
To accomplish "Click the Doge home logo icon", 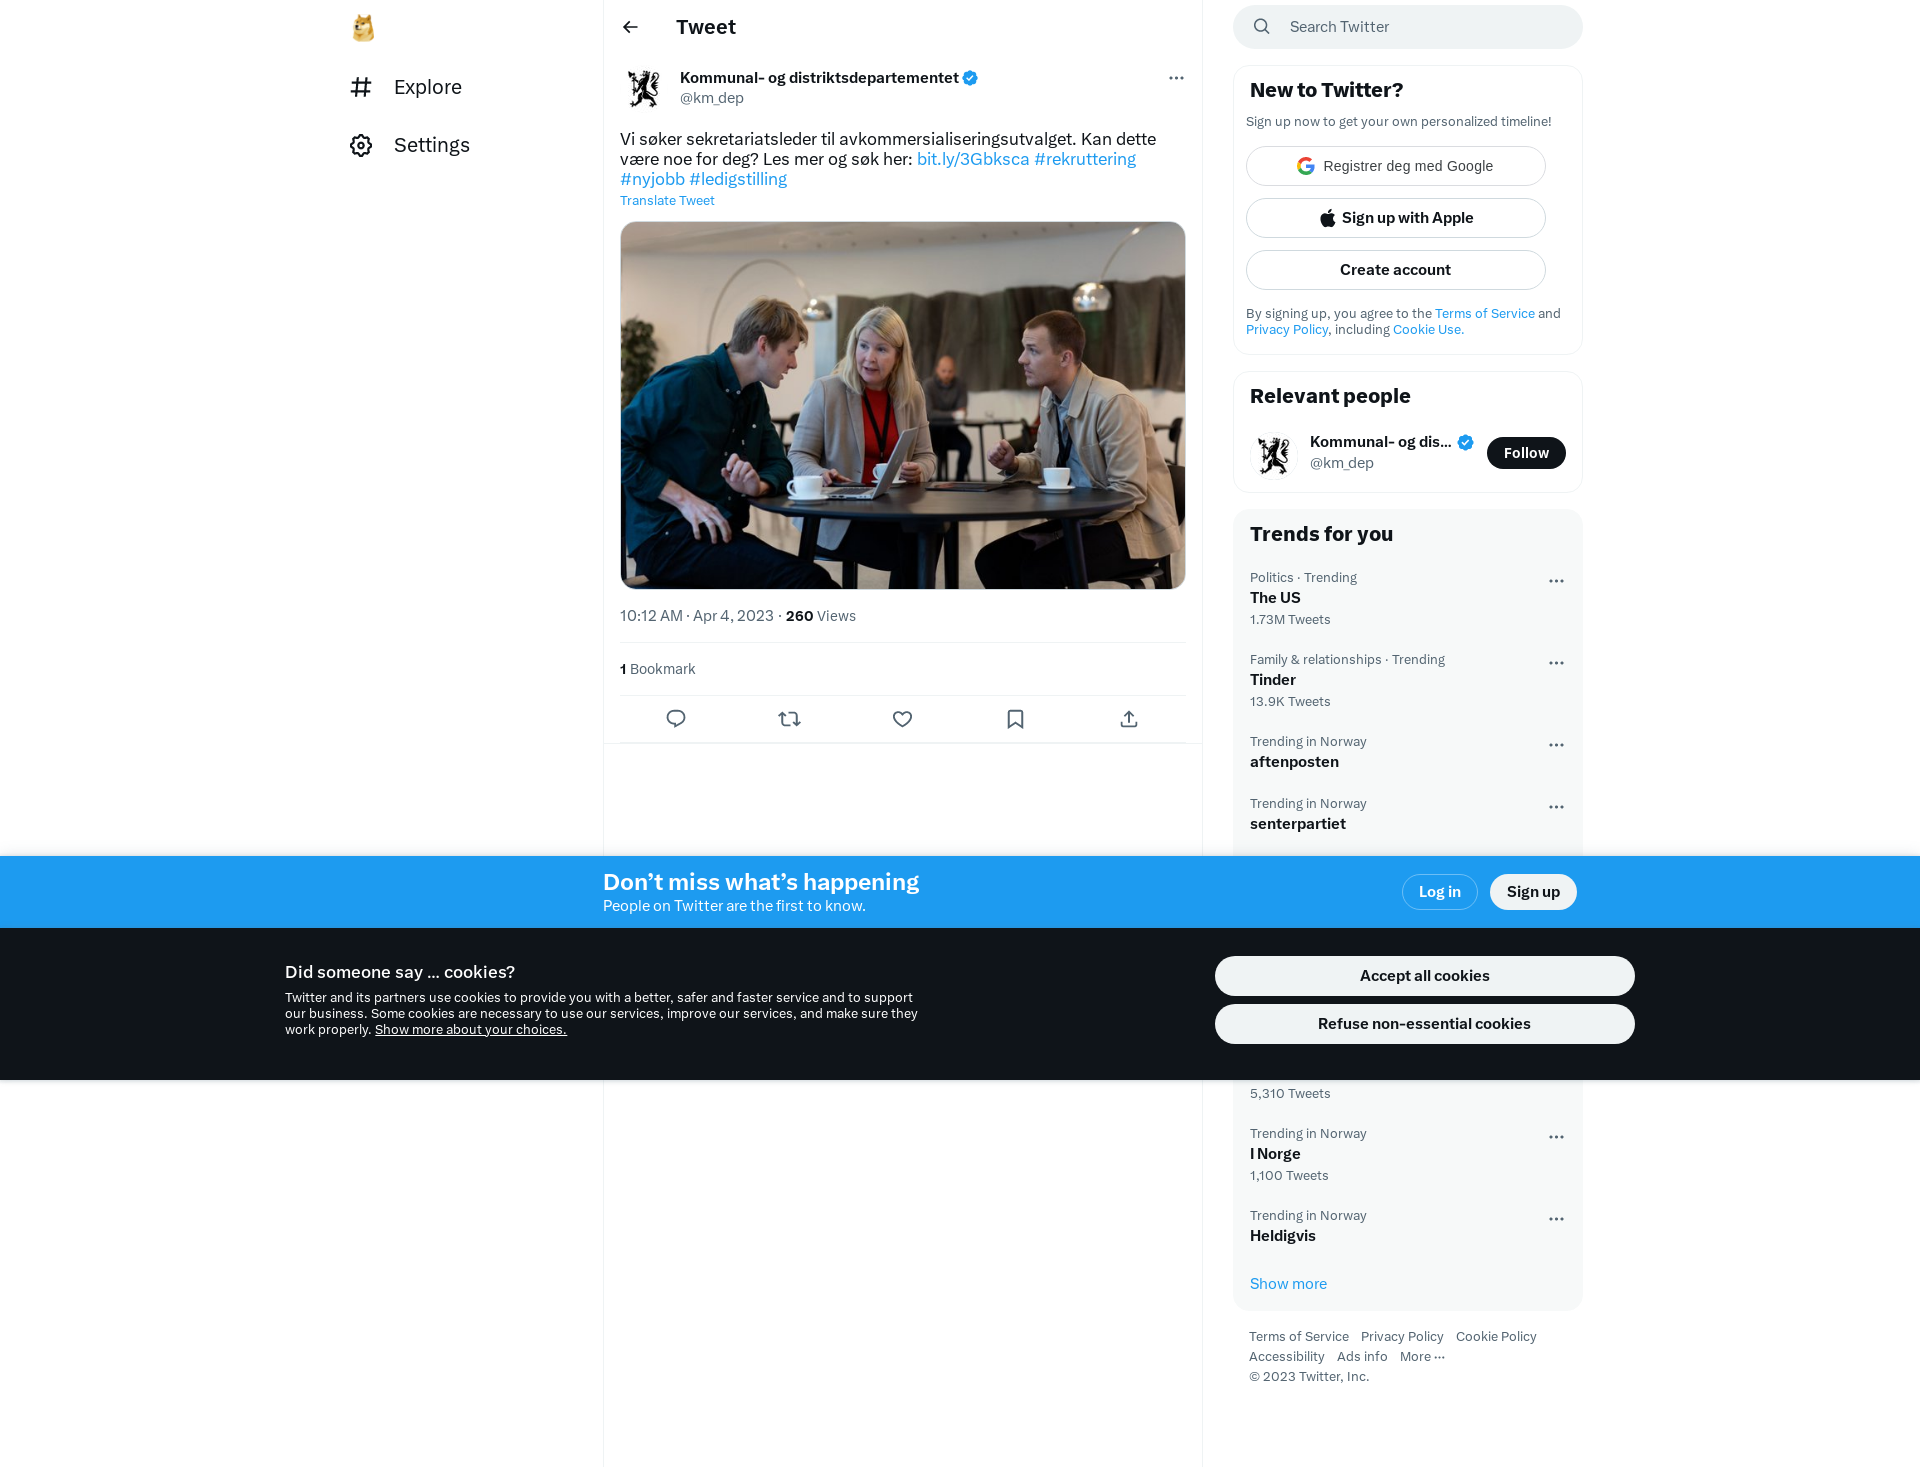I will click(363, 28).
